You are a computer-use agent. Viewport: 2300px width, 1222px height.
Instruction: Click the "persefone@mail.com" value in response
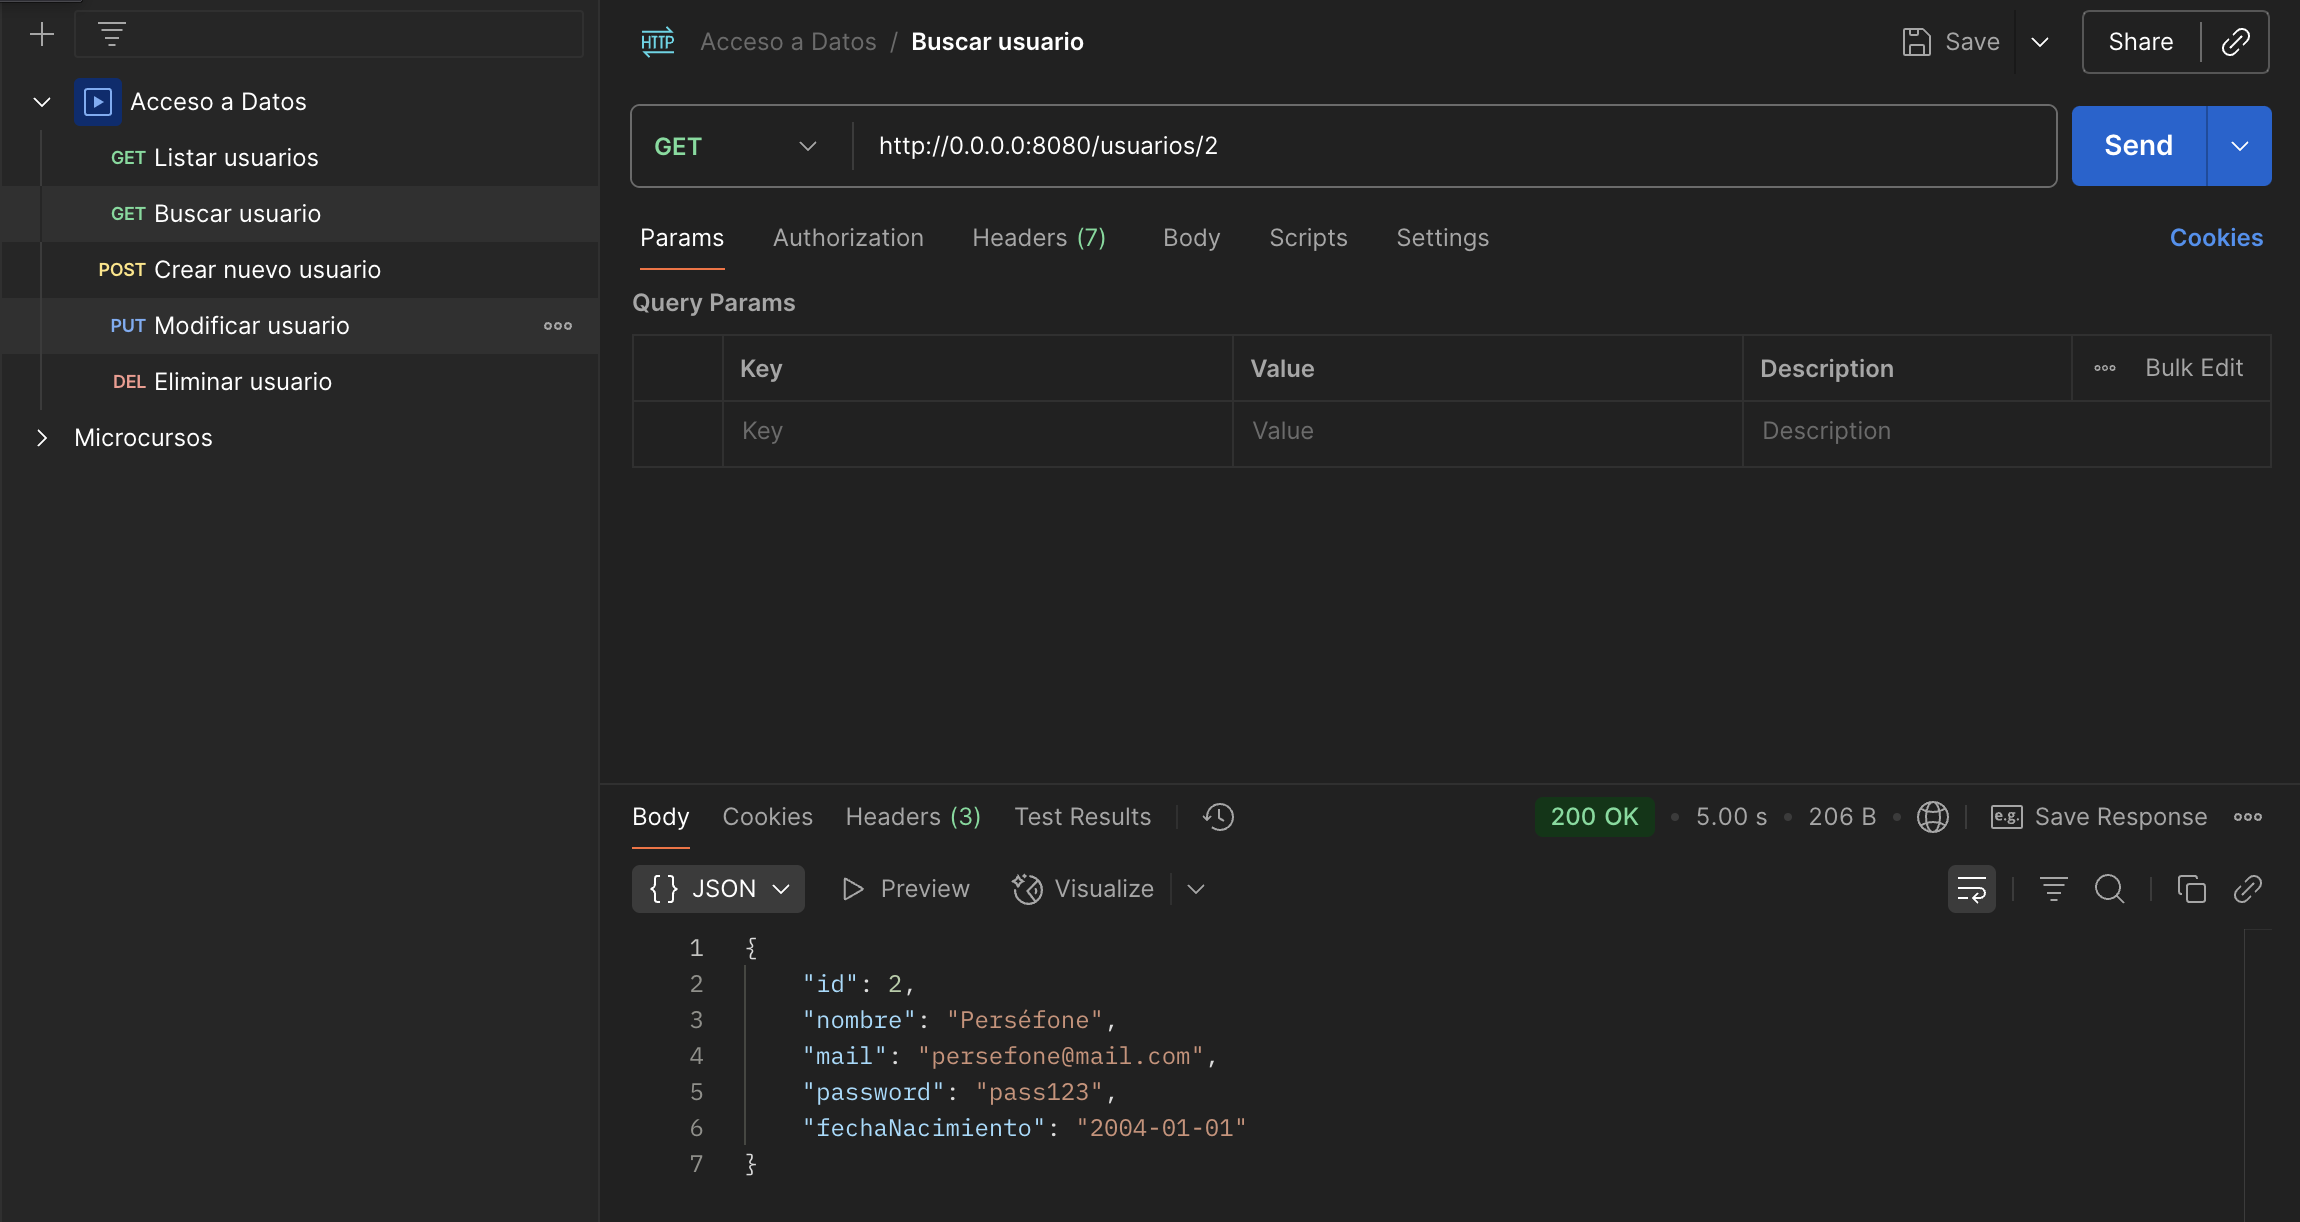1060,1056
